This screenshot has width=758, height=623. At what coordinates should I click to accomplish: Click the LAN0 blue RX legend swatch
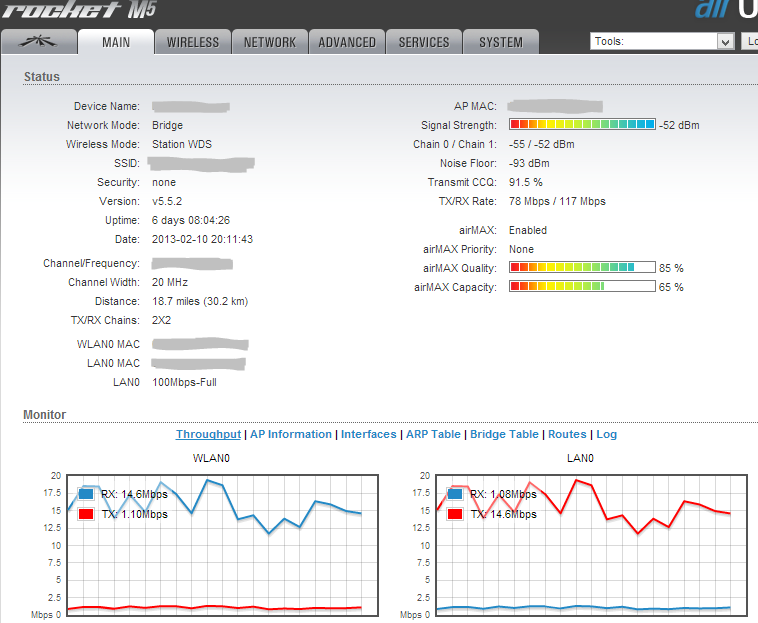[455, 494]
